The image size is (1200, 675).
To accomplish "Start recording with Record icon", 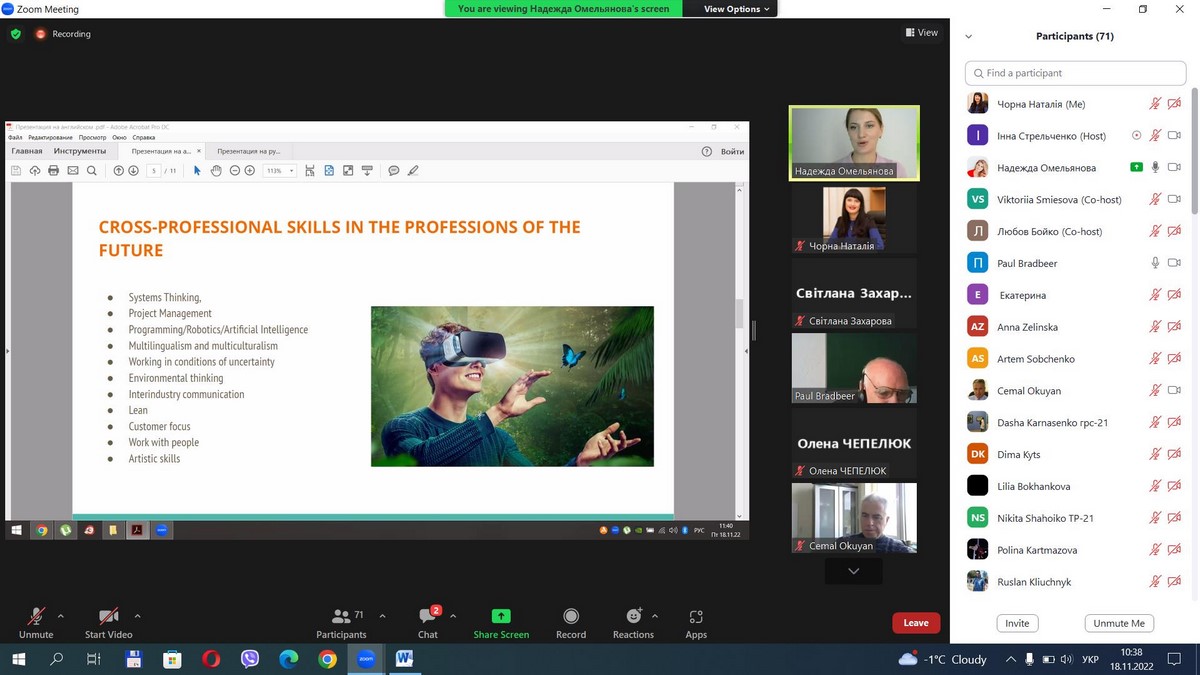I will (571, 617).
